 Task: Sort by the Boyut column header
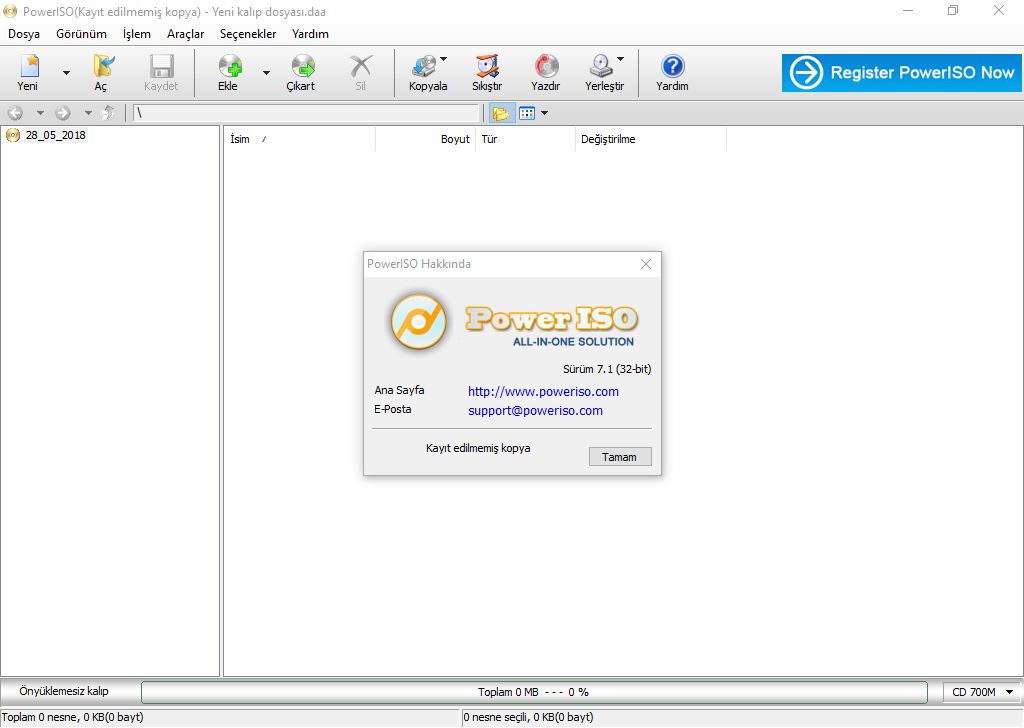(426, 139)
